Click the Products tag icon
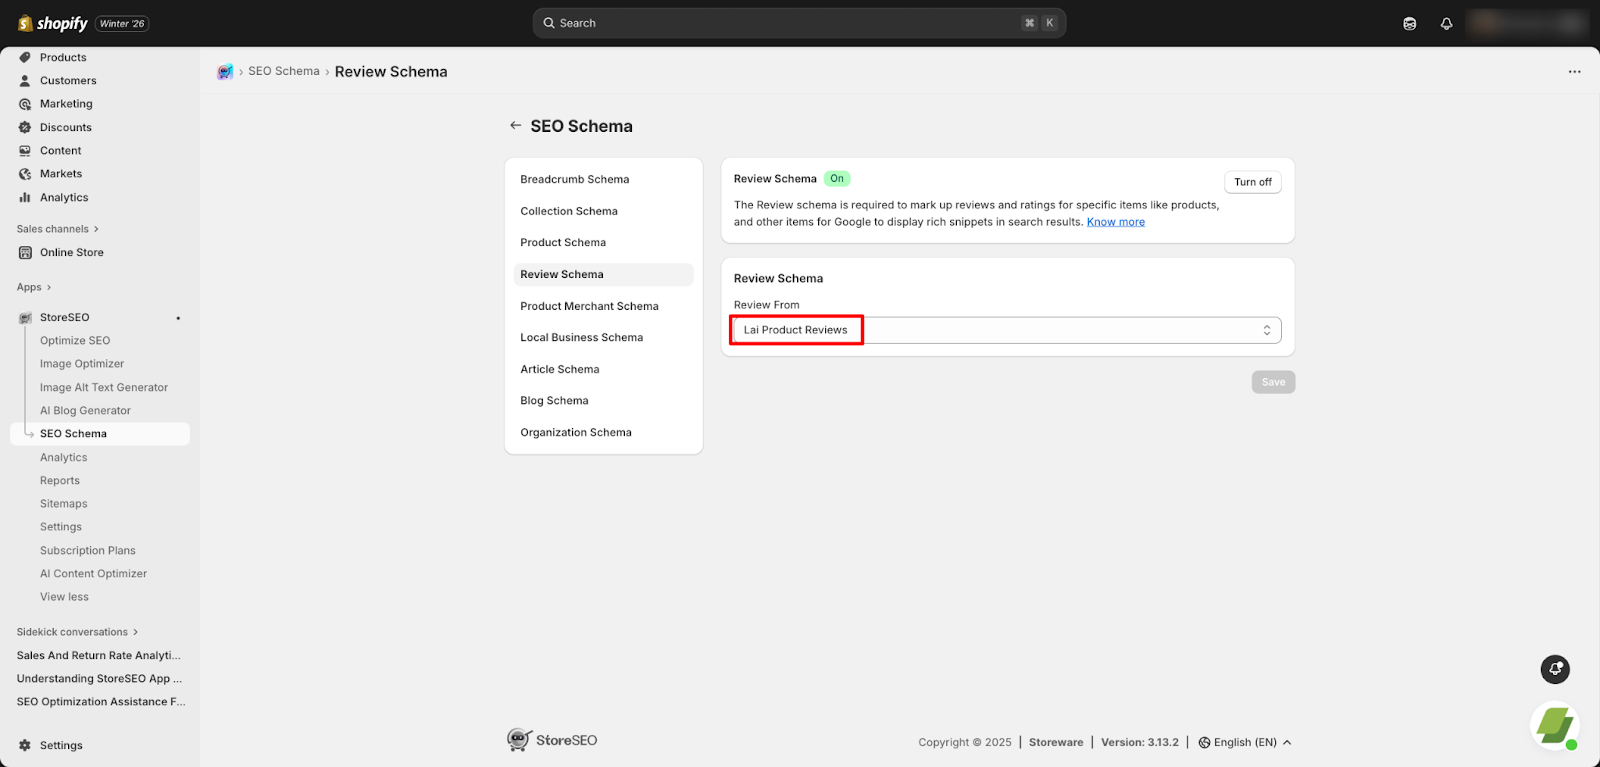Viewport: 1600px width, 767px height. click(25, 57)
